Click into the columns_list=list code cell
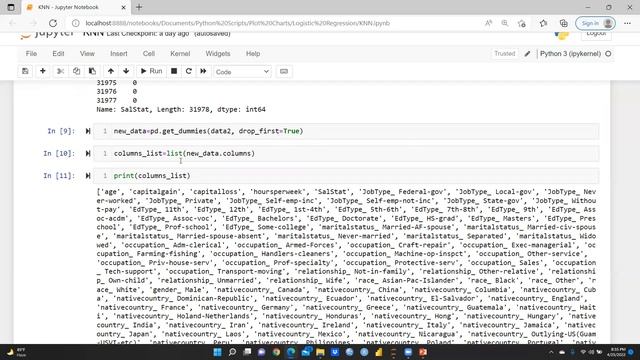640x360 pixels. (x=346, y=153)
